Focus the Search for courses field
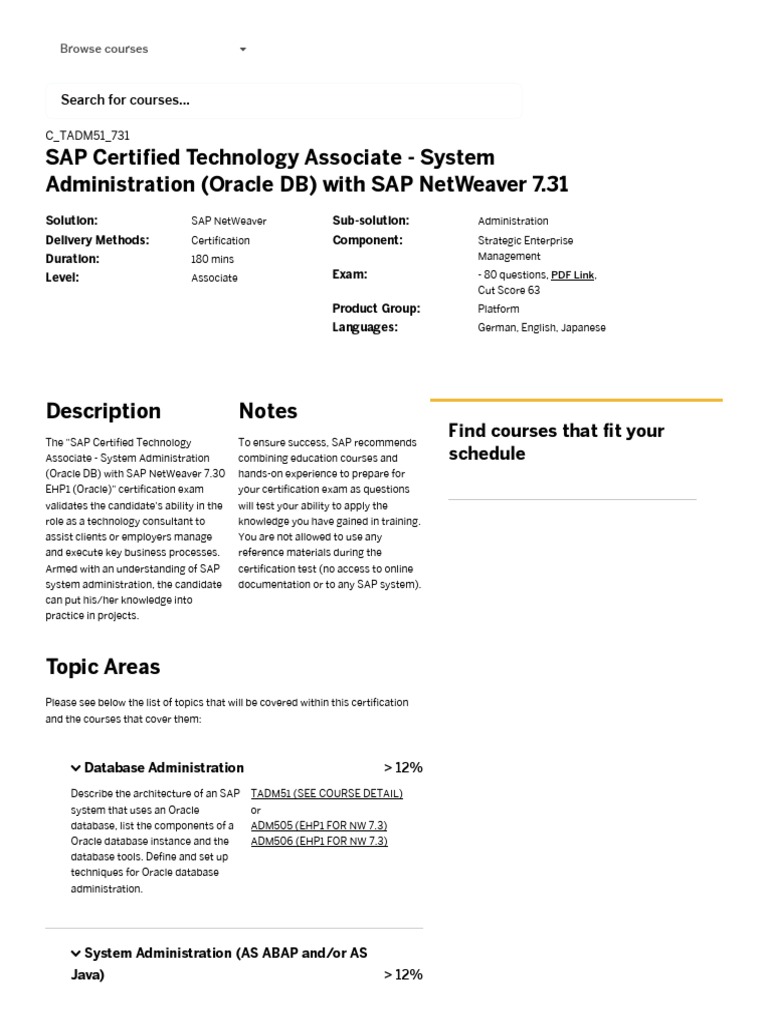 coord(283,101)
